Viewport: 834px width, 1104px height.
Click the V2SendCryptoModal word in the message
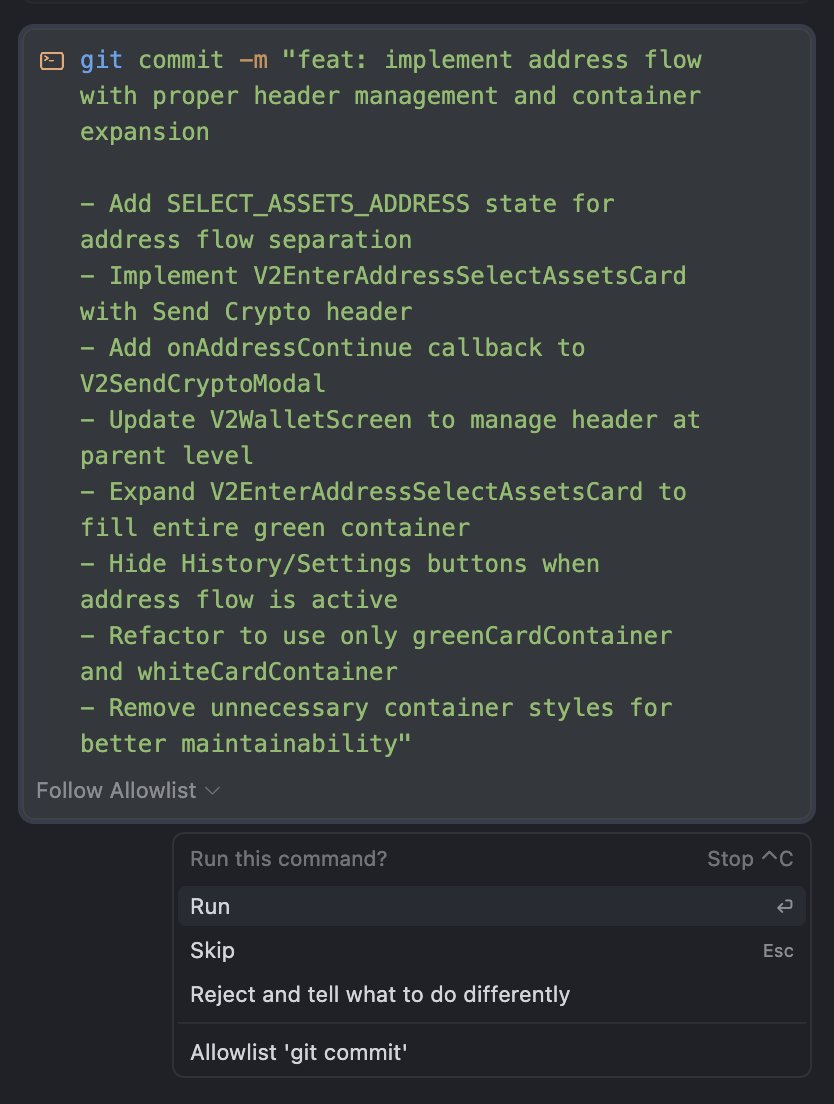[x=203, y=384]
